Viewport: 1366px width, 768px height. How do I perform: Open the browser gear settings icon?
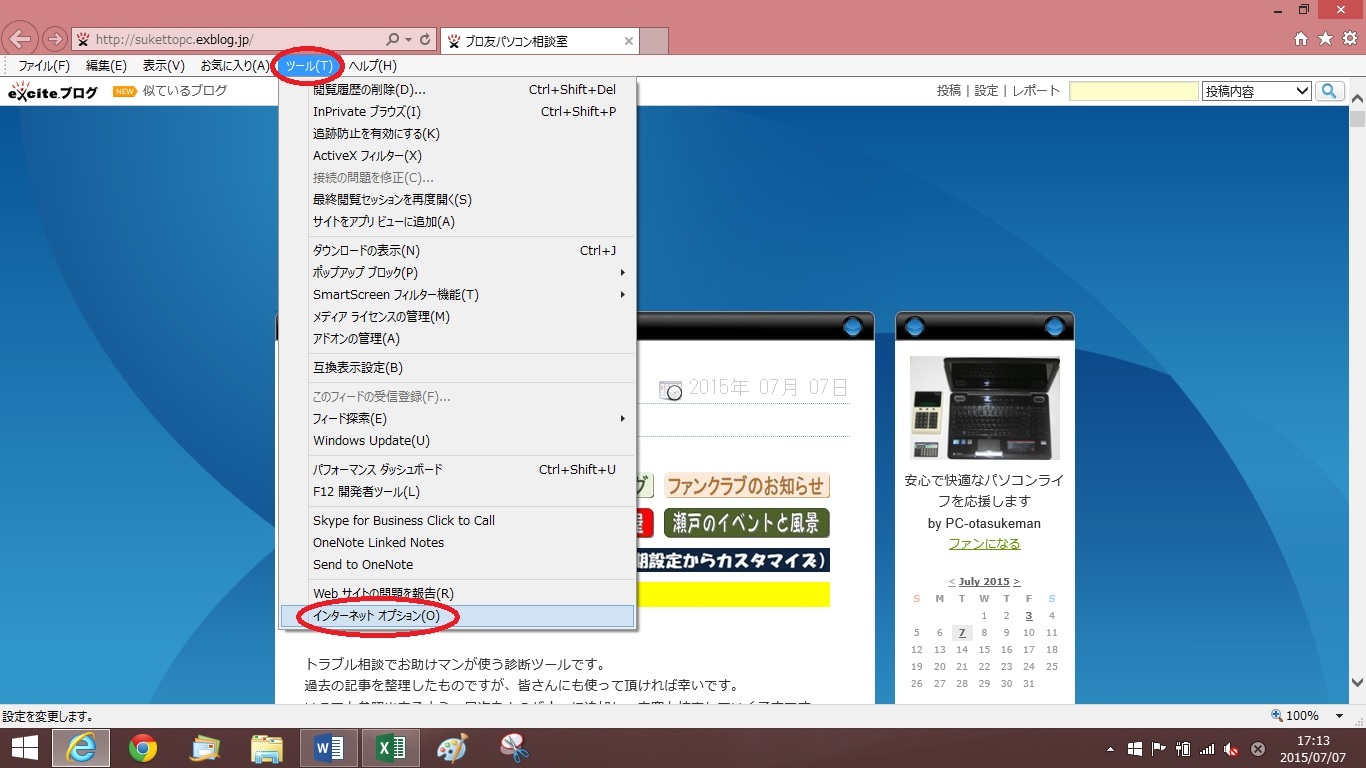tap(1349, 39)
